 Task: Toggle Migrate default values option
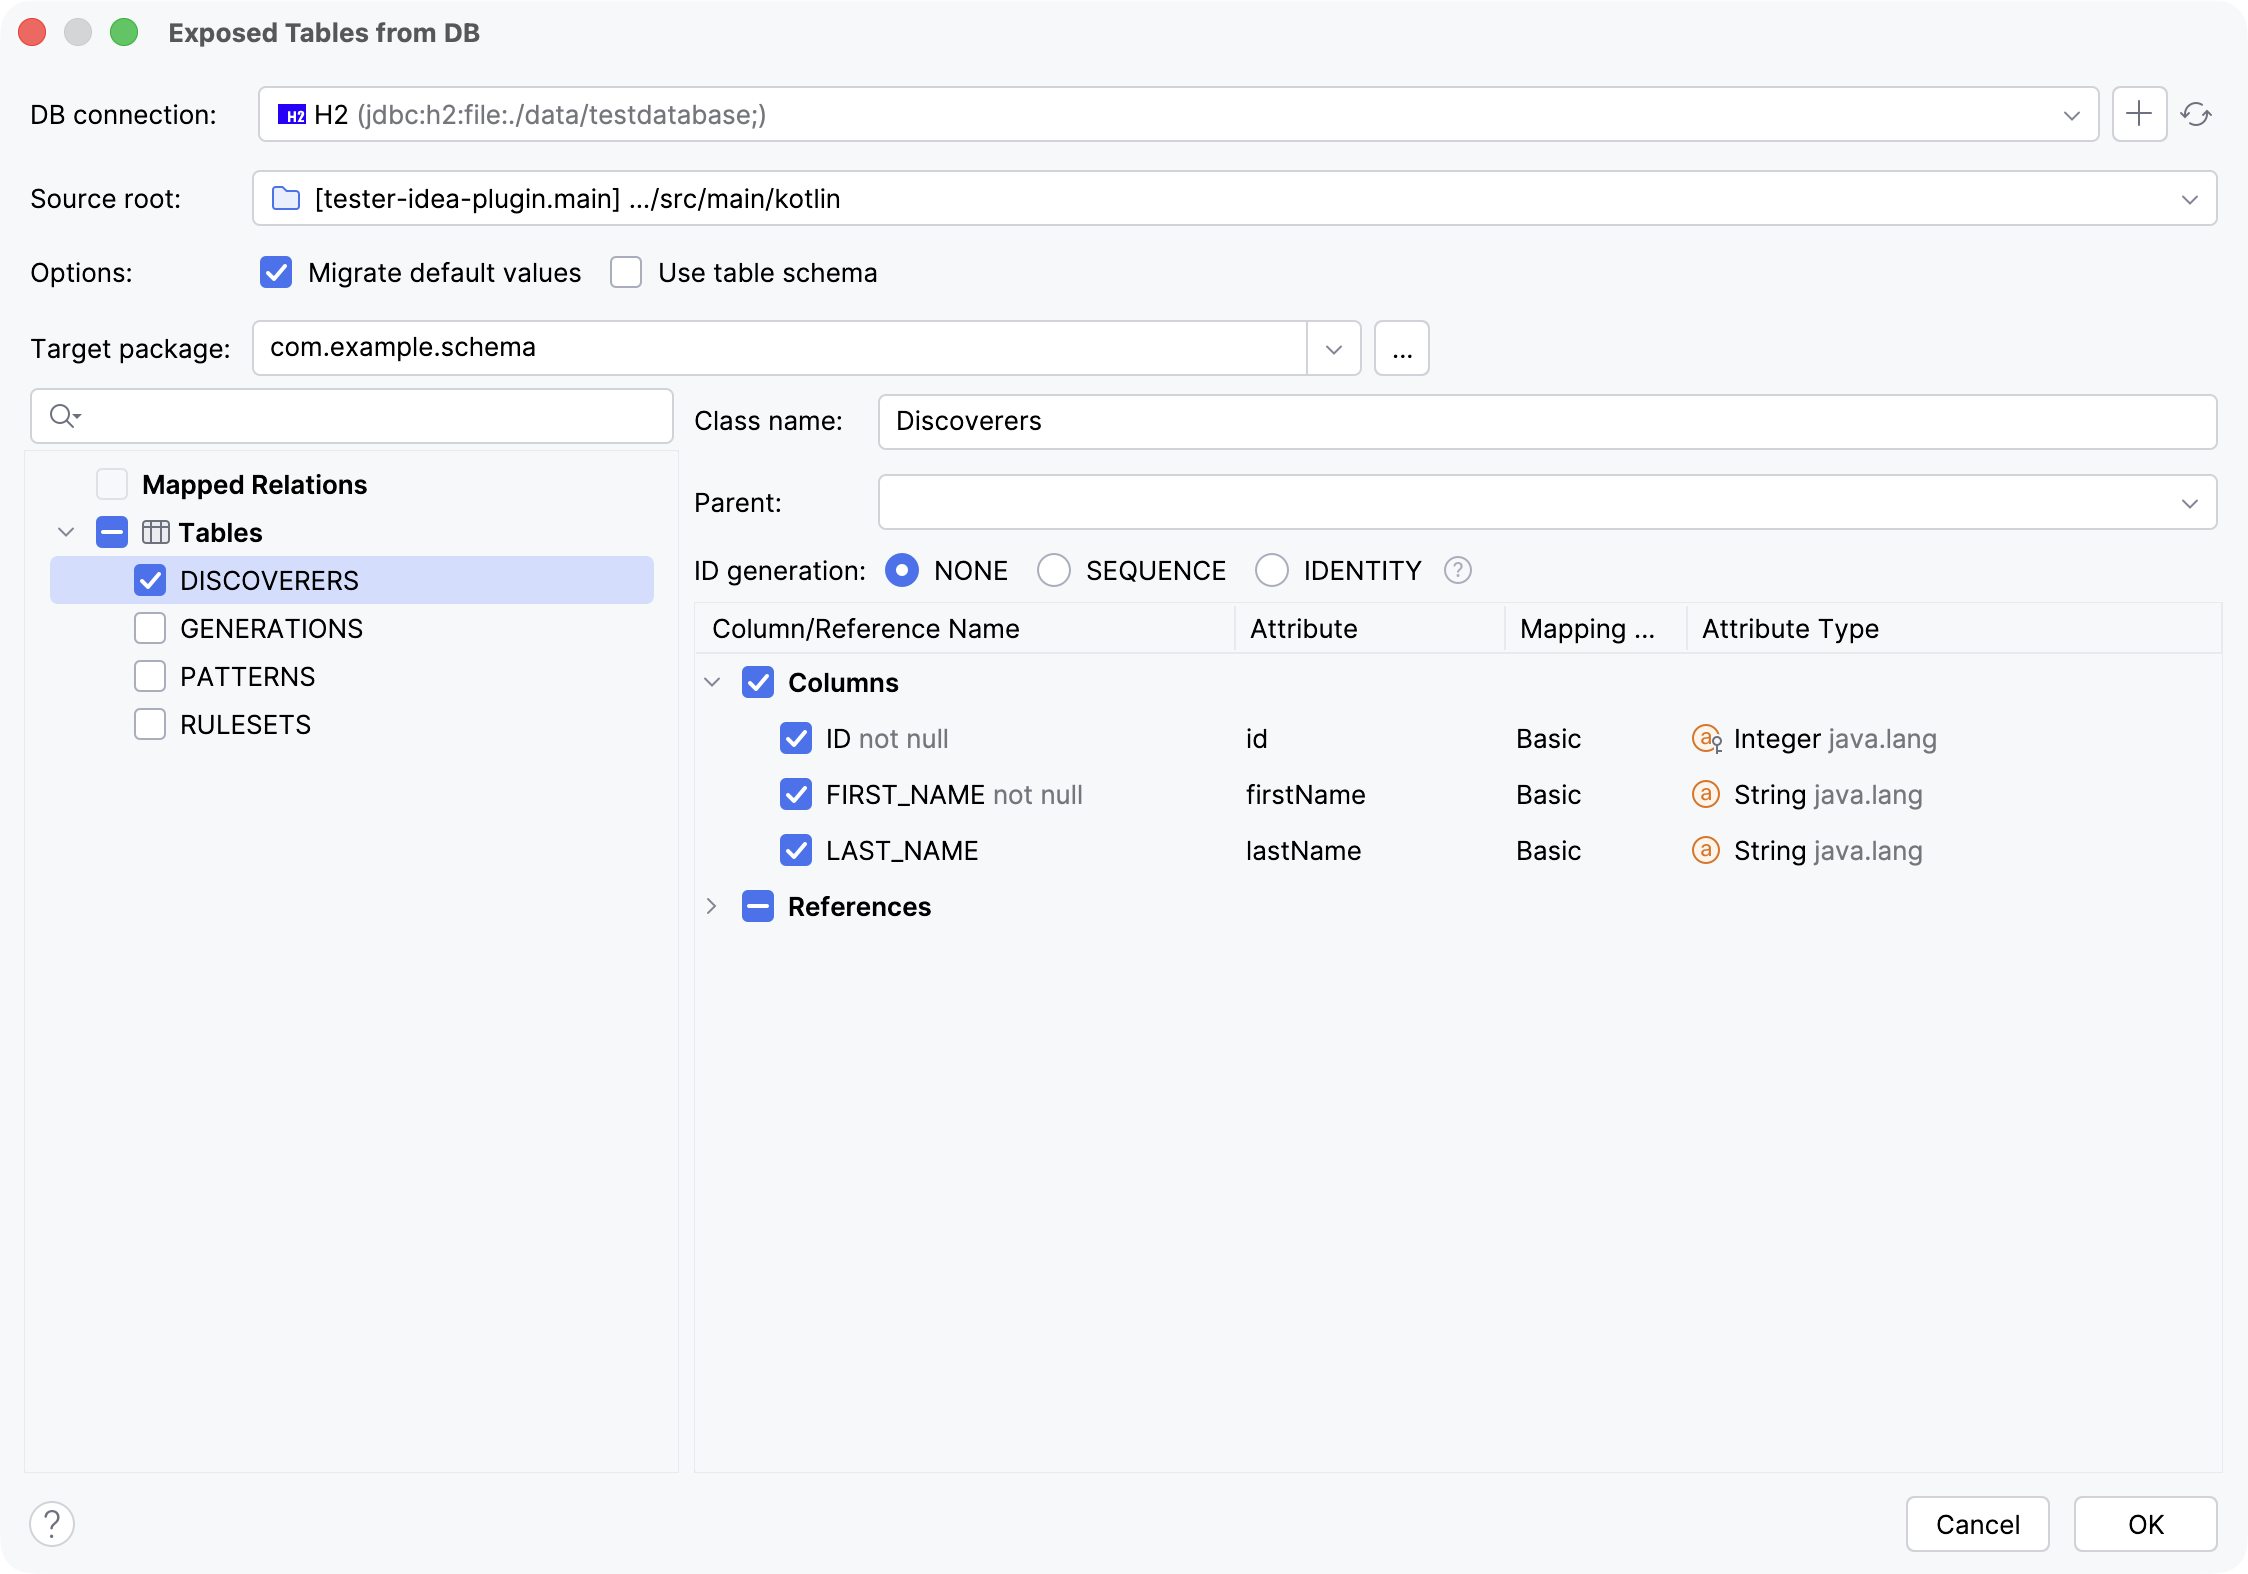(x=276, y=272)
